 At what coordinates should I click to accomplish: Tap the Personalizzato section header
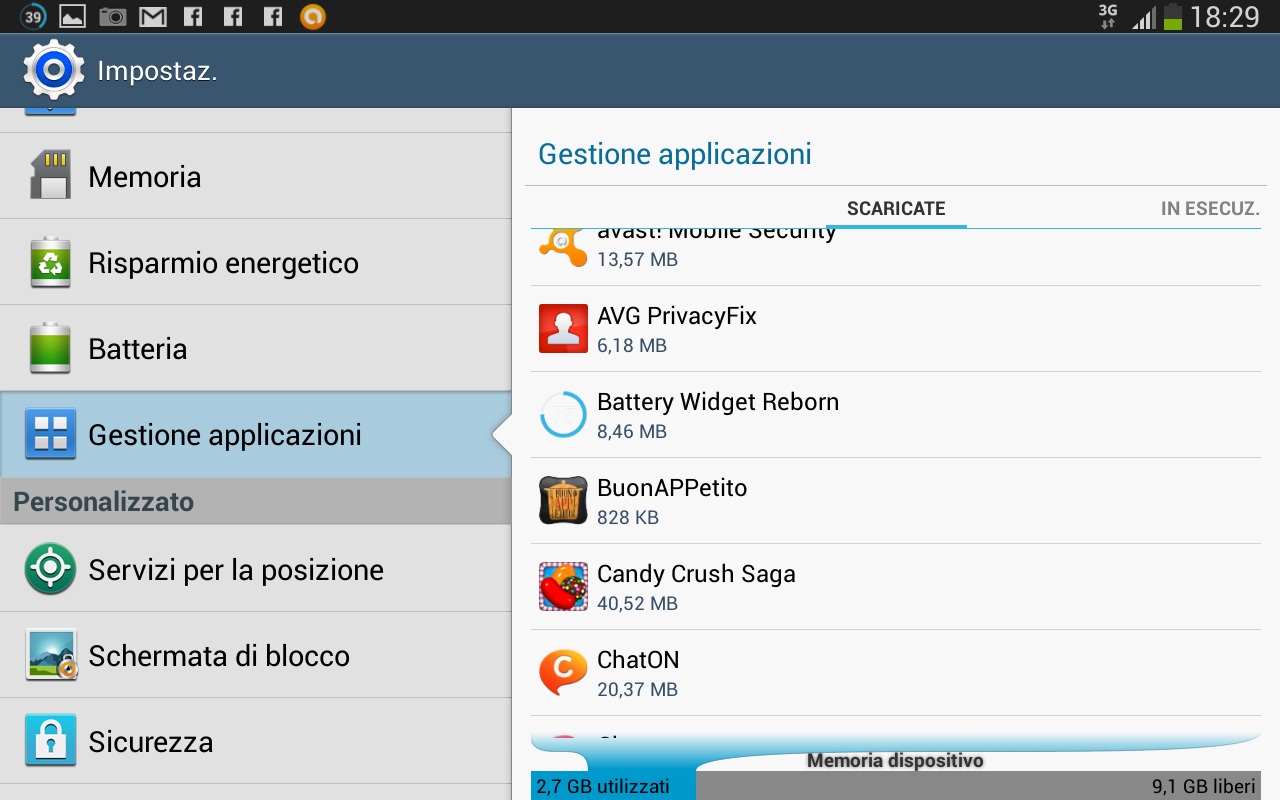point(255,501)
